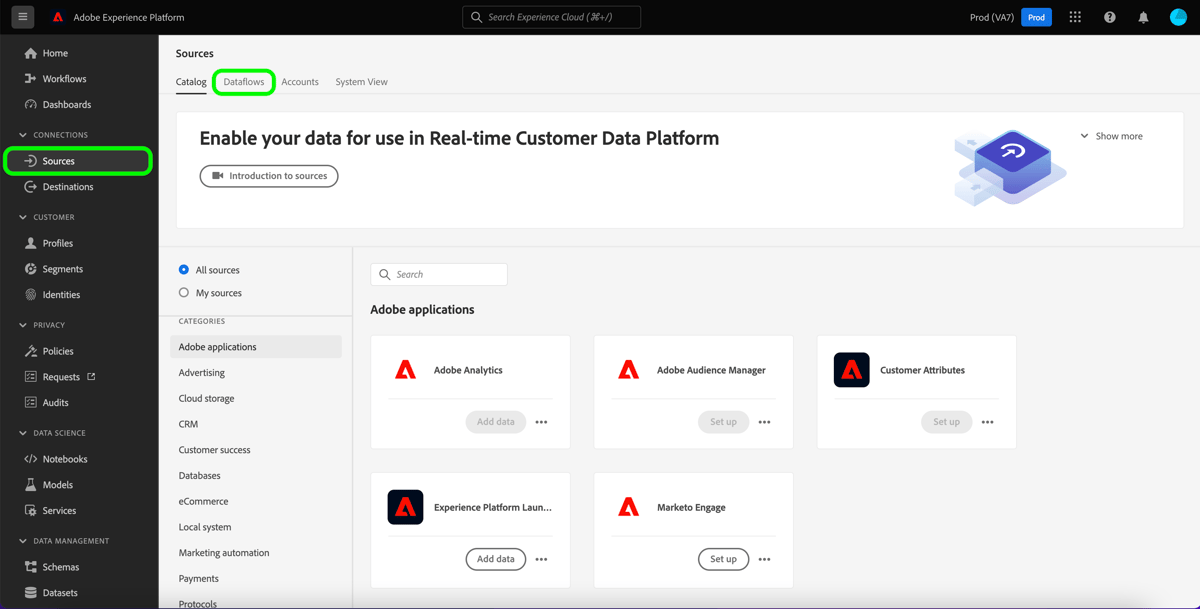Collapse the Privacy section

pos(22,324)
